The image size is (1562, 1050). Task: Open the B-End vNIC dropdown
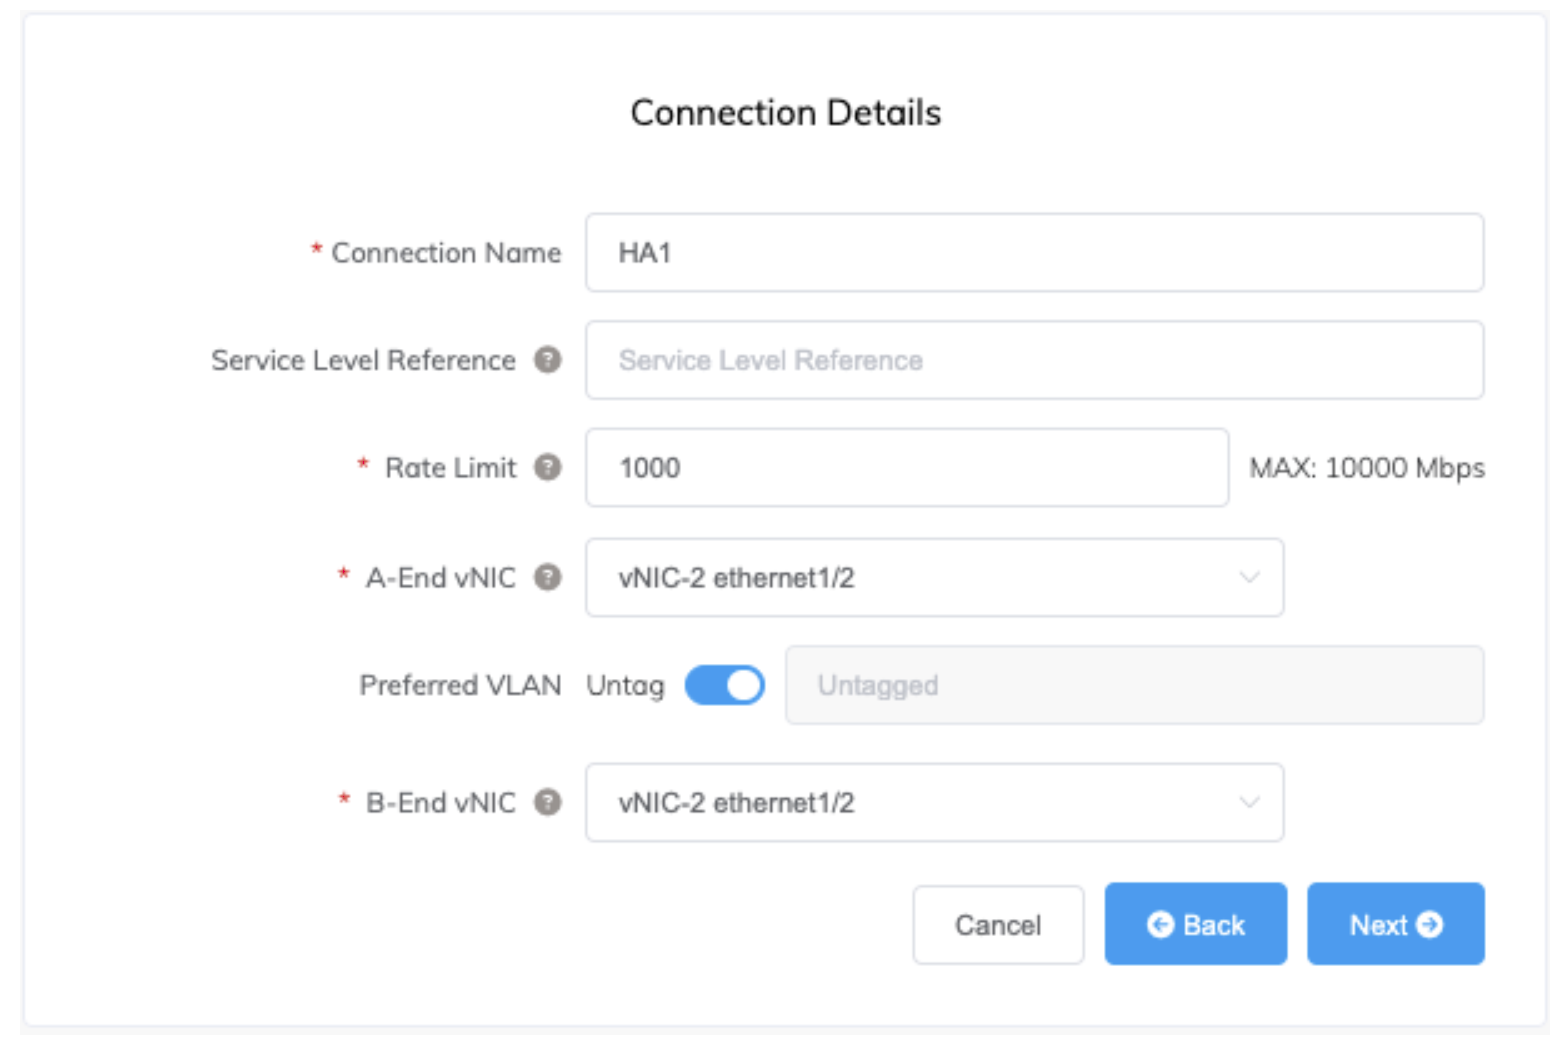coord(933,803)
